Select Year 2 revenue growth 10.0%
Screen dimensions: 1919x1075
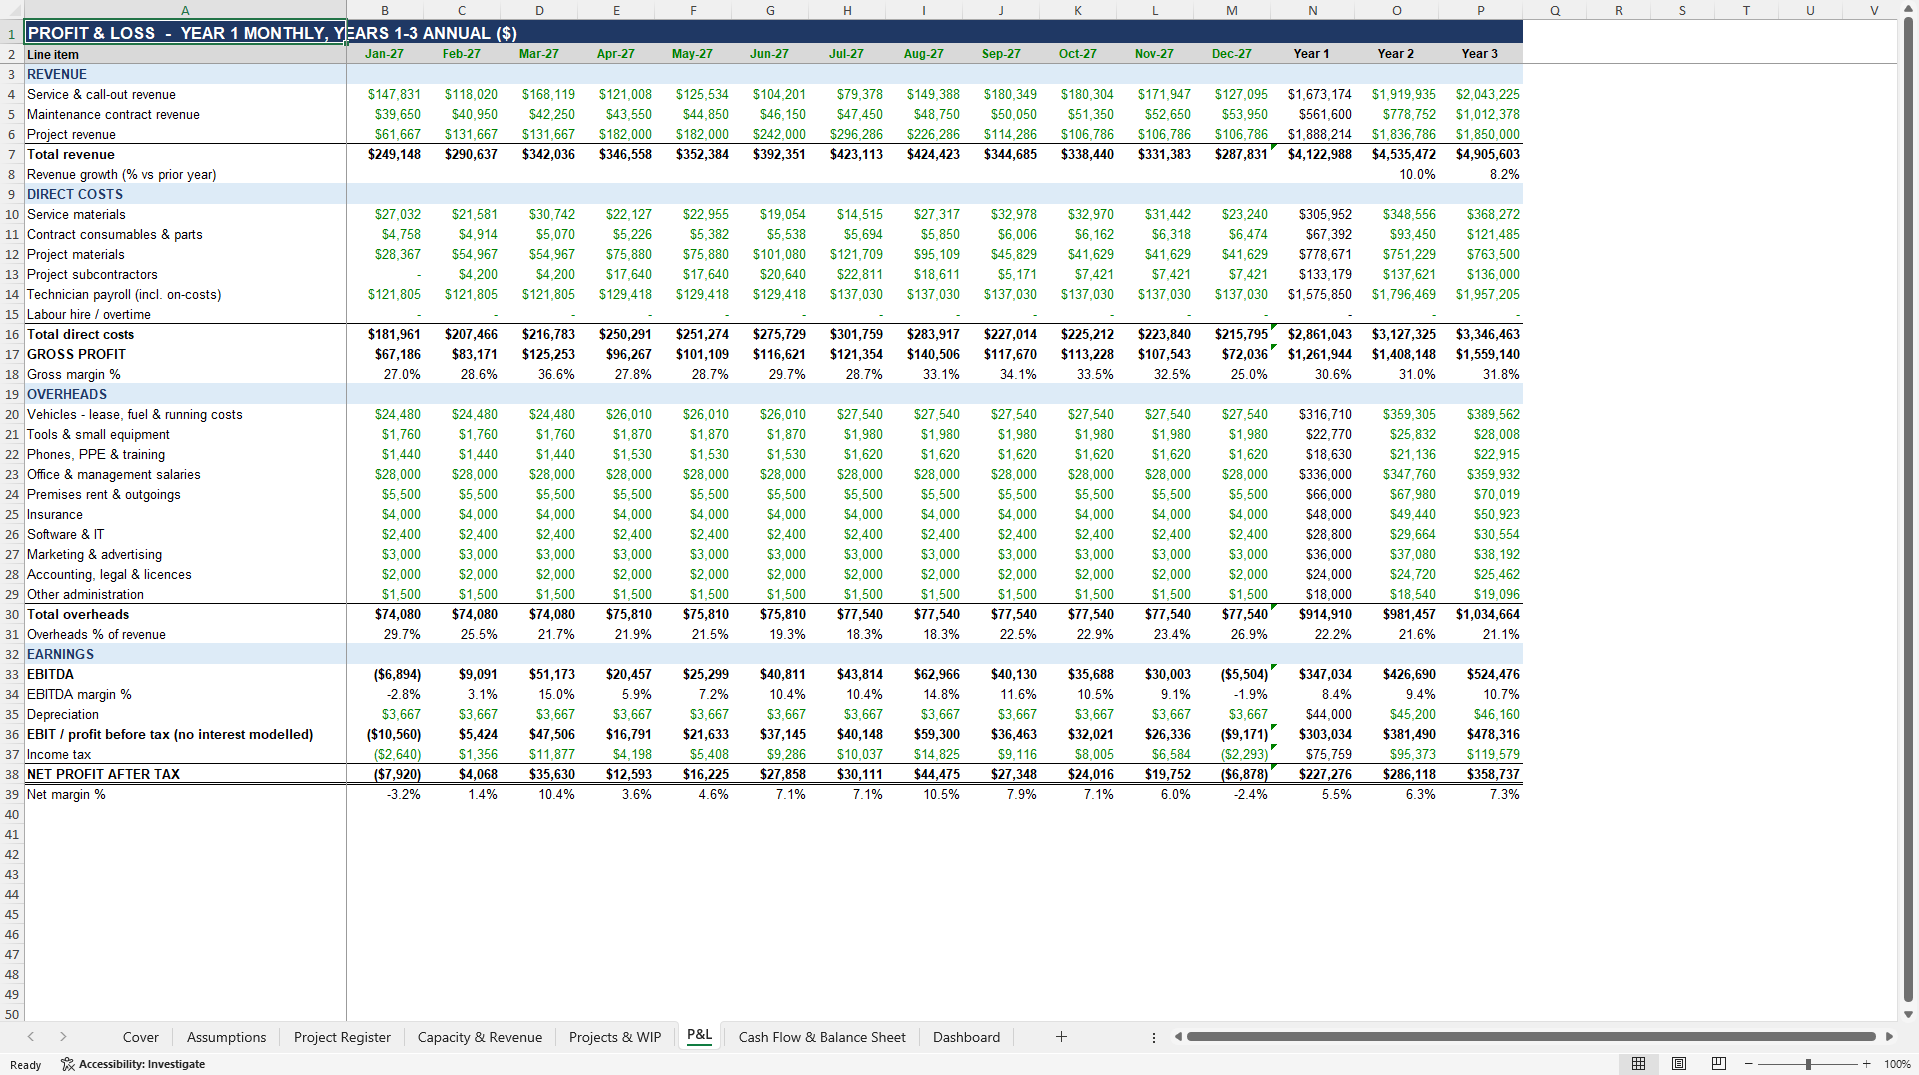1396,174
